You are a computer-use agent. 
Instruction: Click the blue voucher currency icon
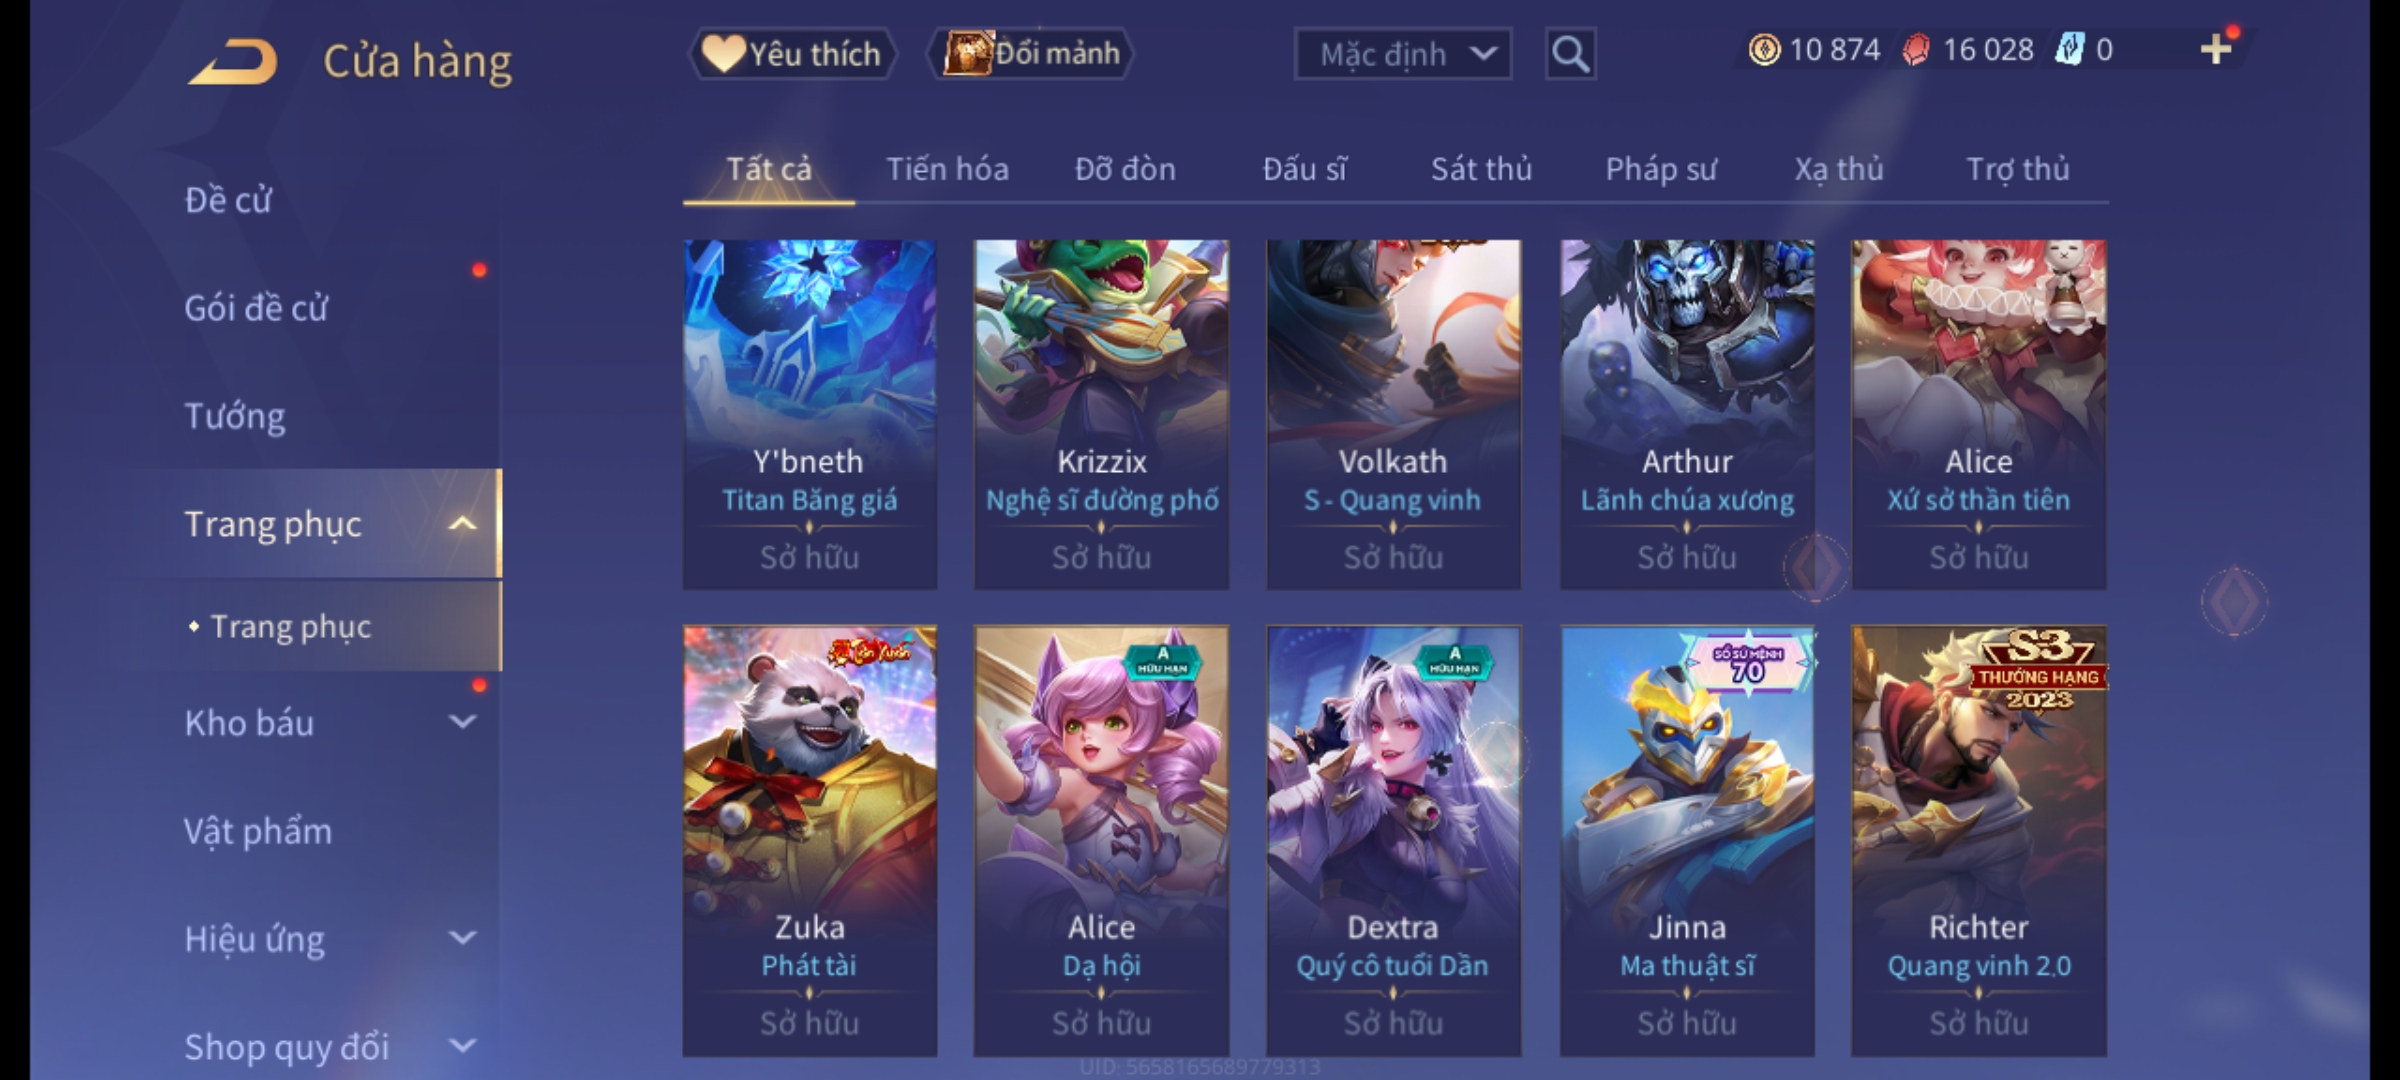[x=2068, y=49]
